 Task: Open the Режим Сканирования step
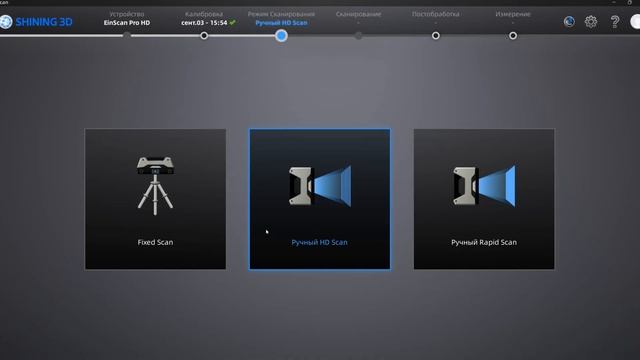[281, 14]
